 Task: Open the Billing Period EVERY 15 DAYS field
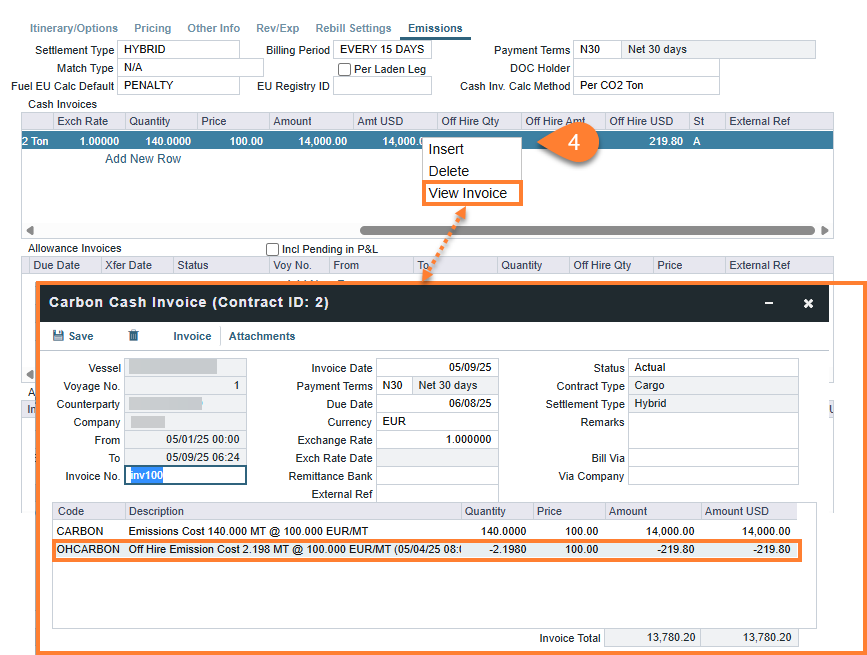tap(382, 49)
